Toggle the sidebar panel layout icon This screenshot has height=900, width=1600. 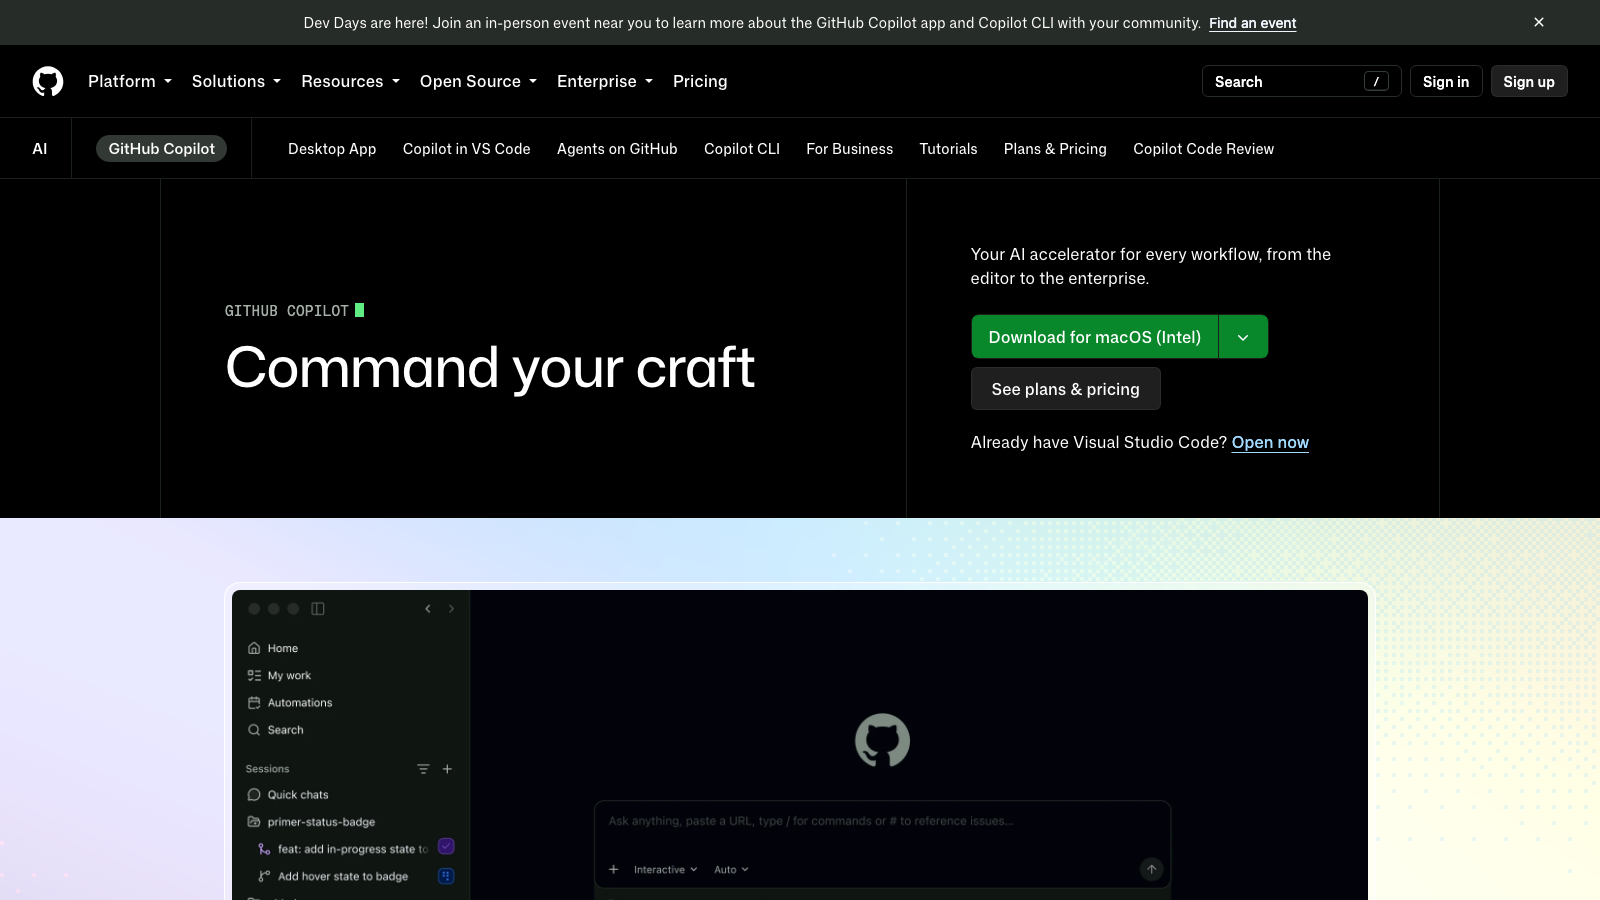click(x=318, y=608)
